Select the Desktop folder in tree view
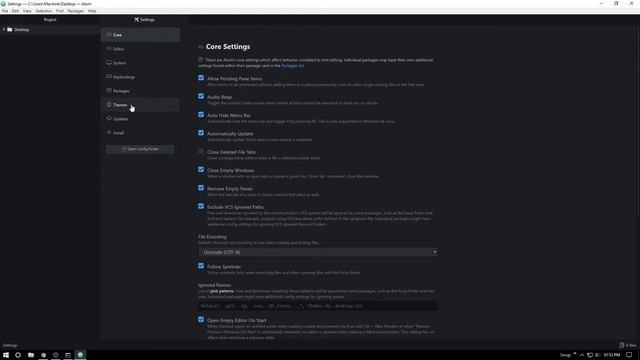 (21, 30)
